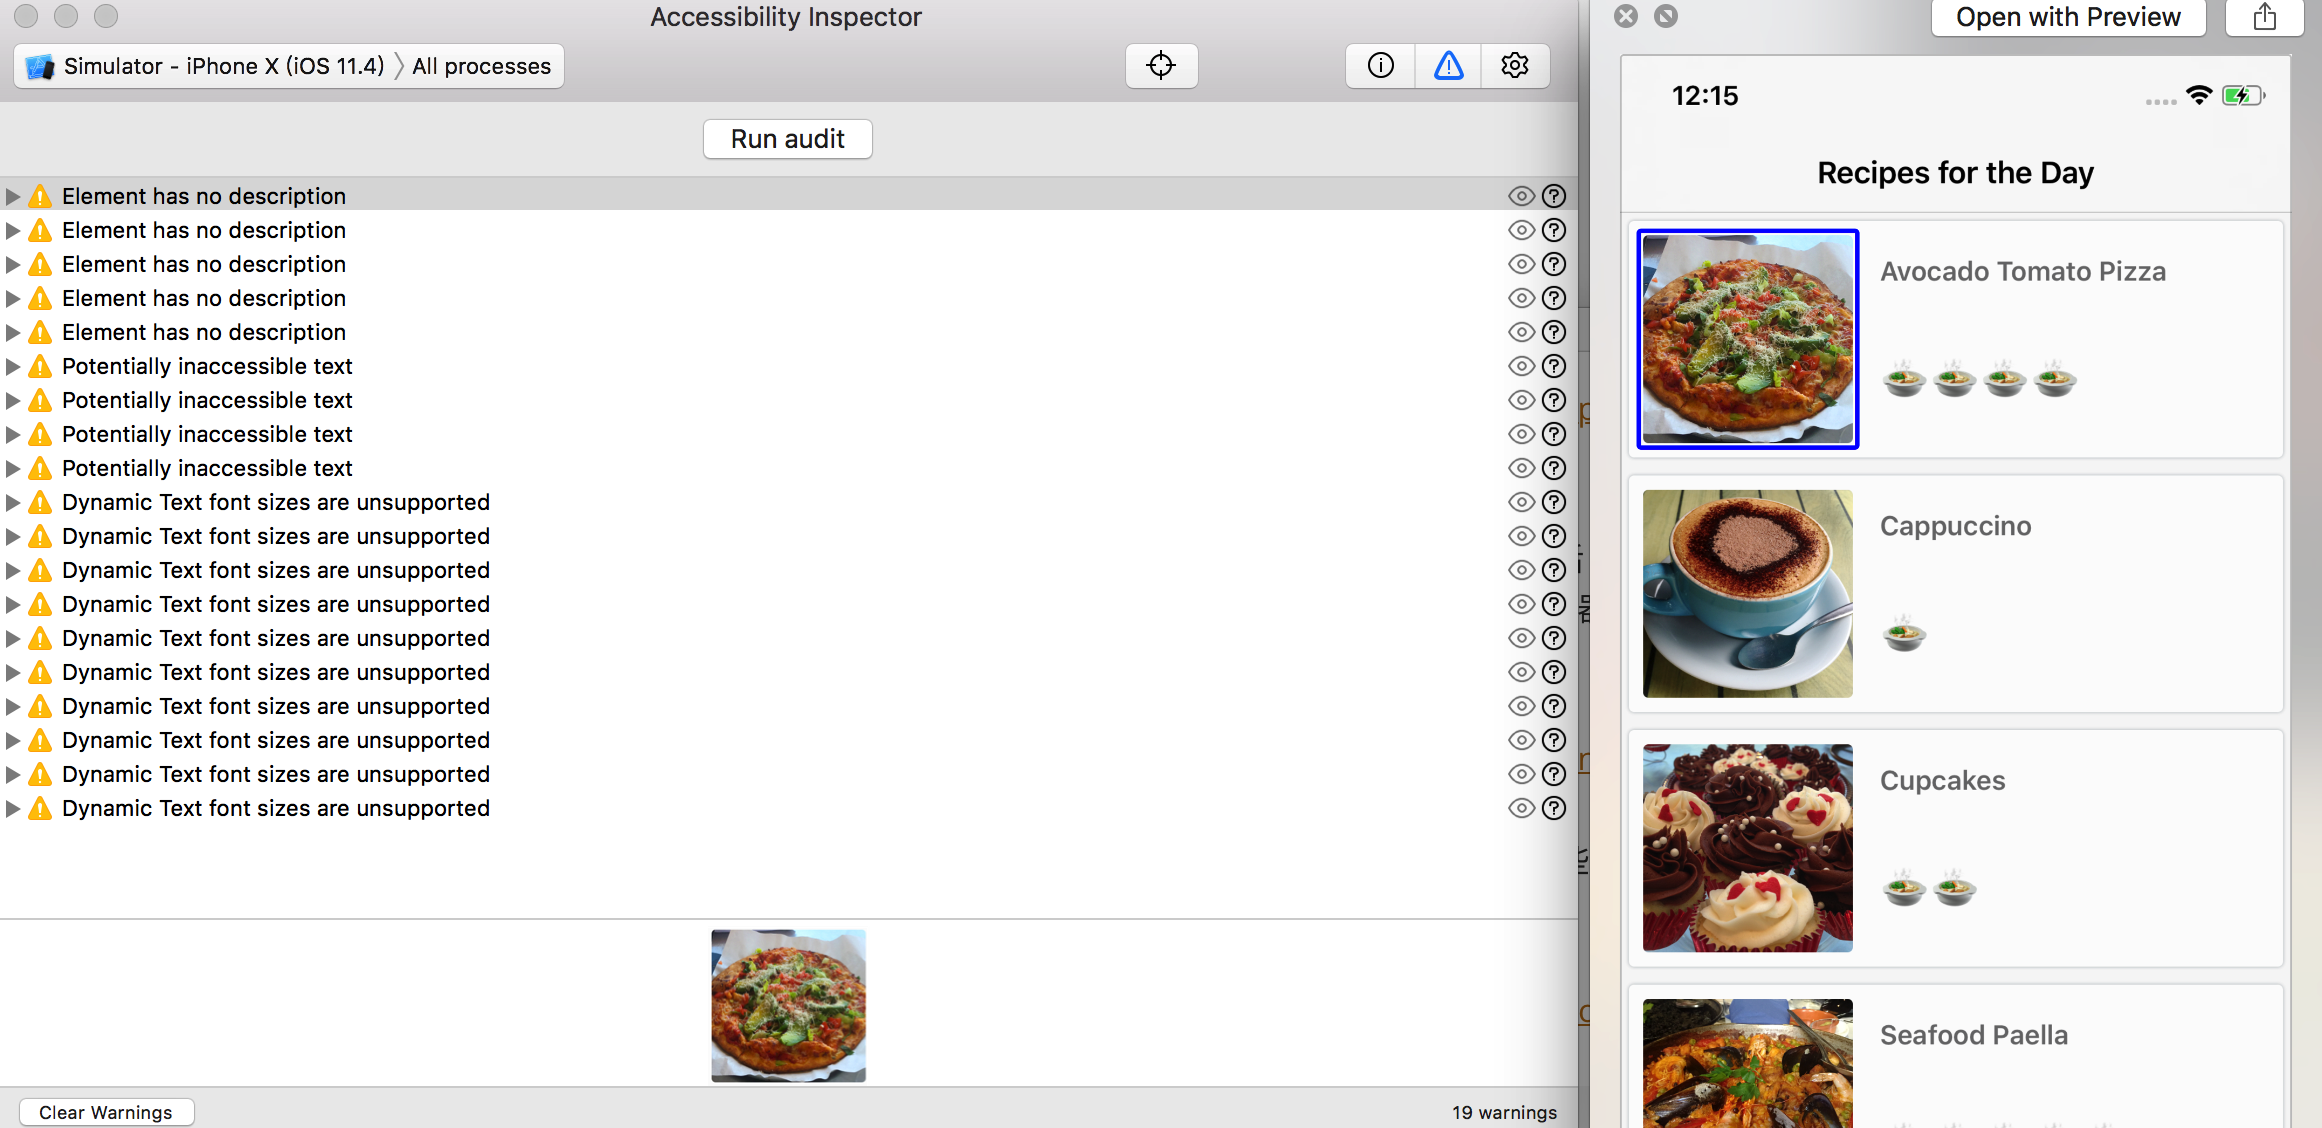2322x1128 pixels.
Task: Toggle eye icon for first 'Element has no description'
Action: pyautogui.click(x=1521, y=196)
